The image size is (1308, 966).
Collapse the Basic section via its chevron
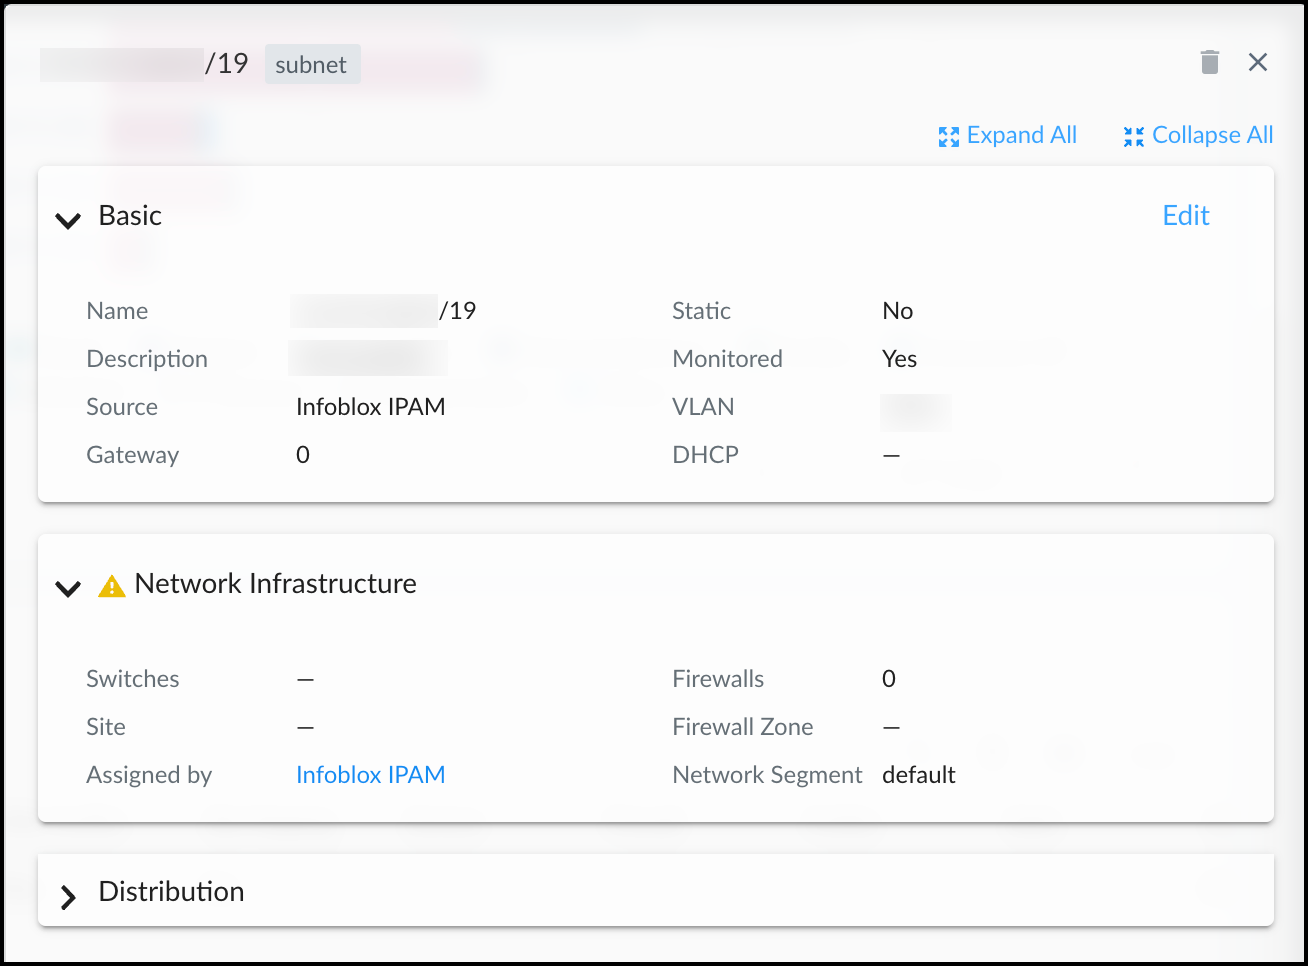pyautogui.click(x=67, y=220)
